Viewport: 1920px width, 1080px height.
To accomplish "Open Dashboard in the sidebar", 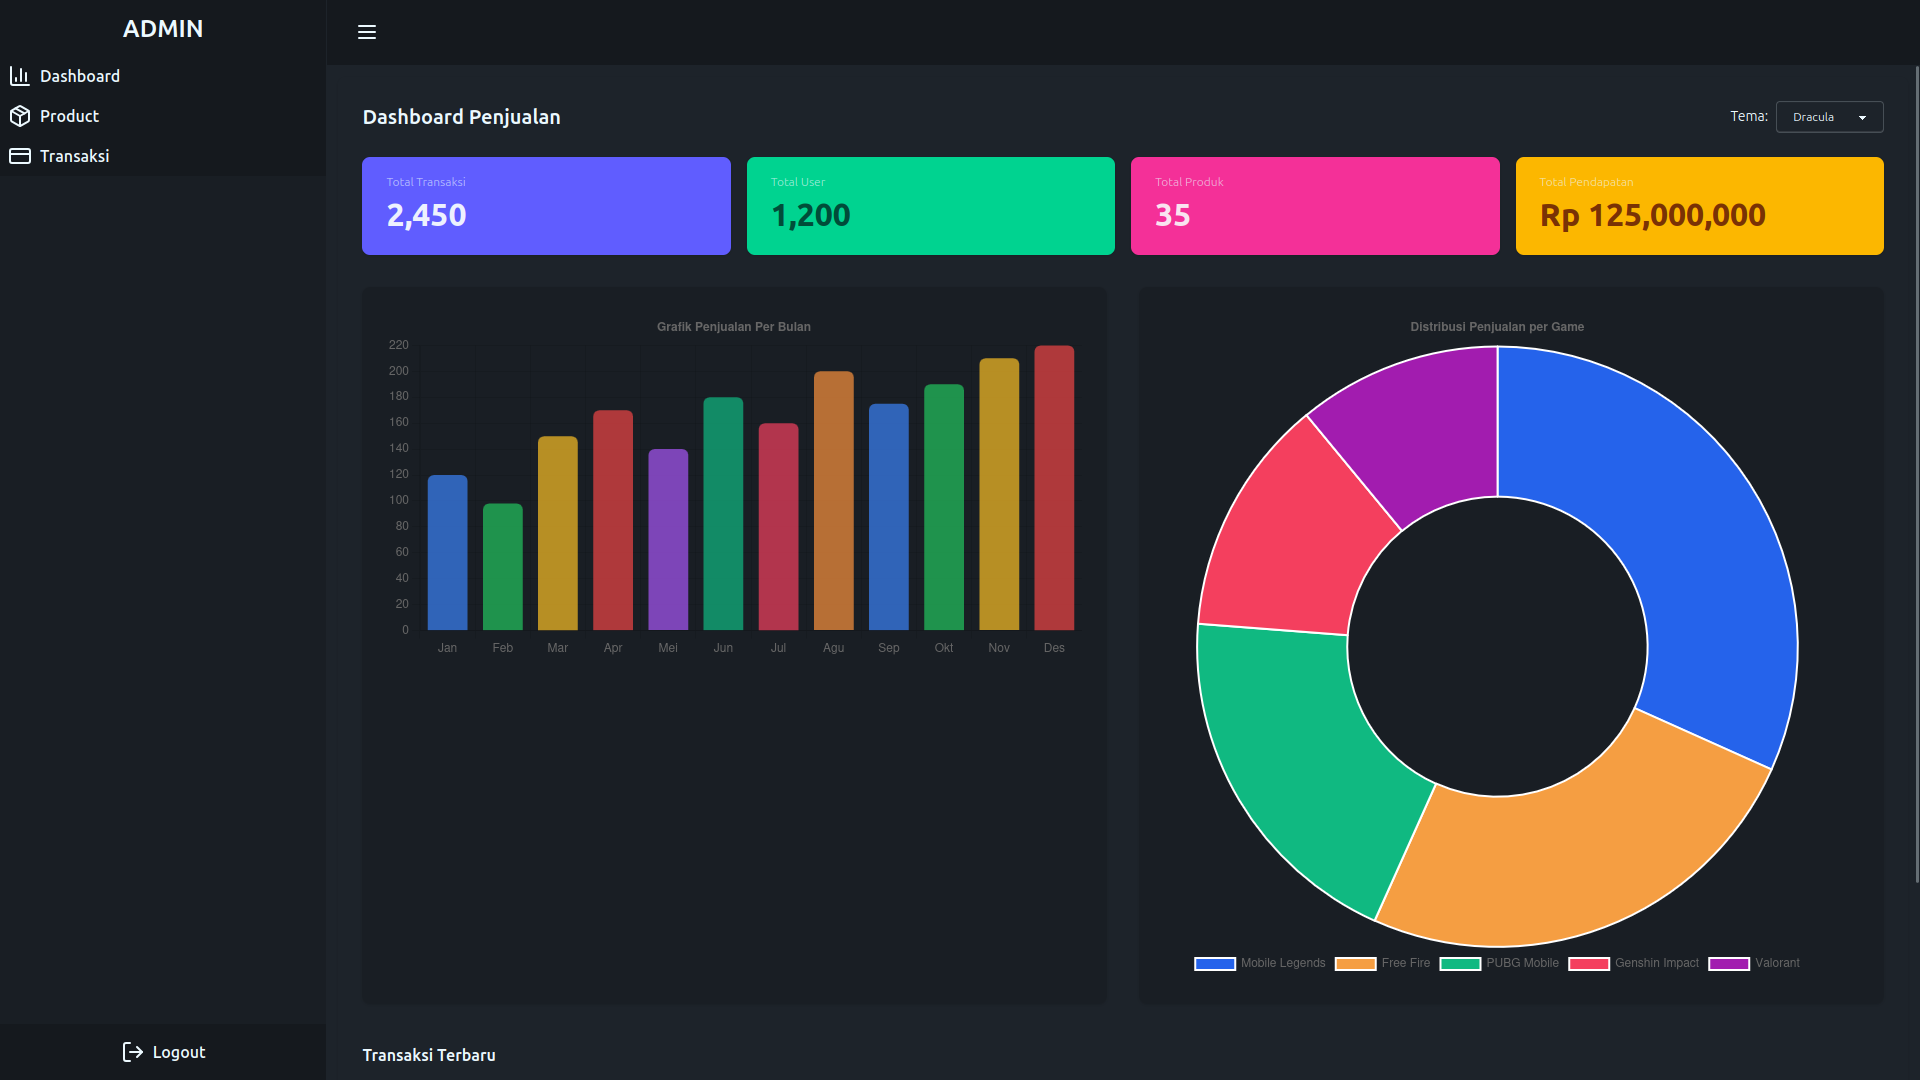I will pyautogui.click(x=80, y=76).
